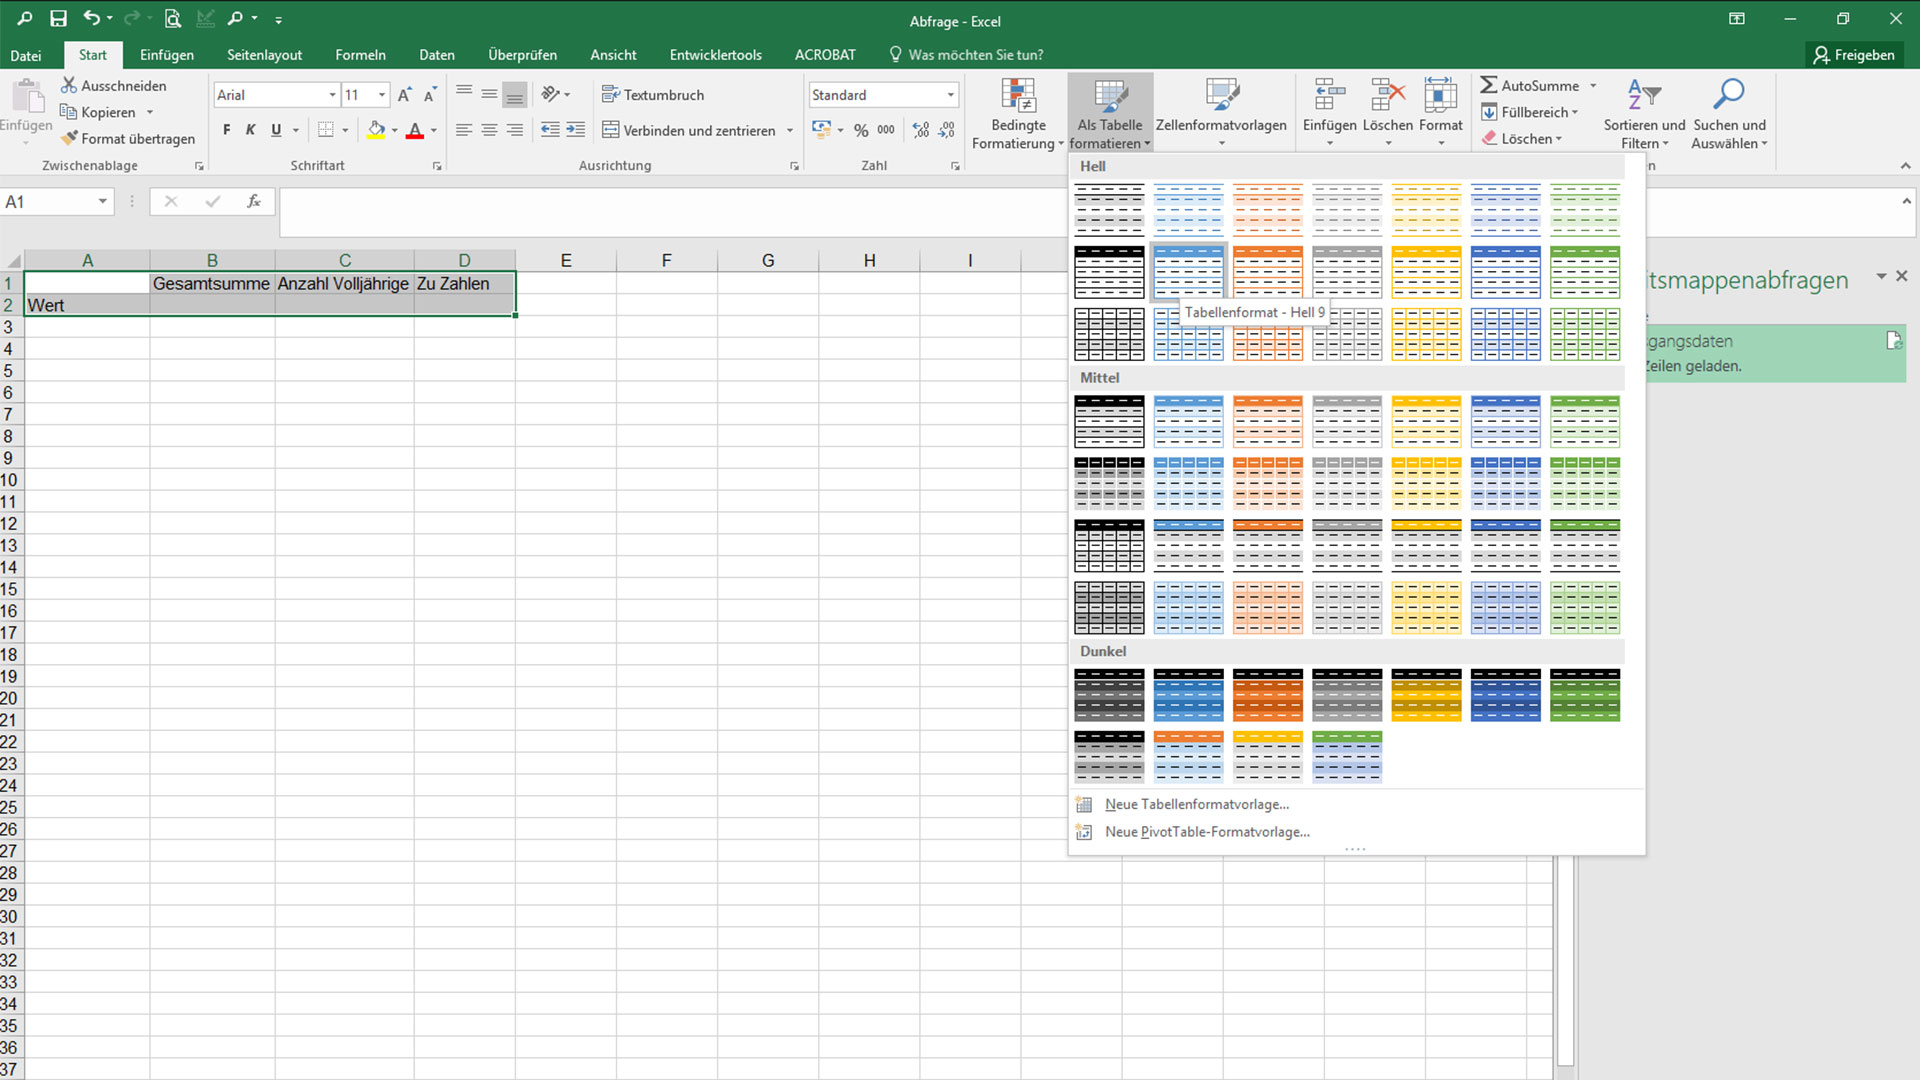Expand the Füllfarbe color dropdown arrow
This screenshot has width=1920, height=1080.
395,130
